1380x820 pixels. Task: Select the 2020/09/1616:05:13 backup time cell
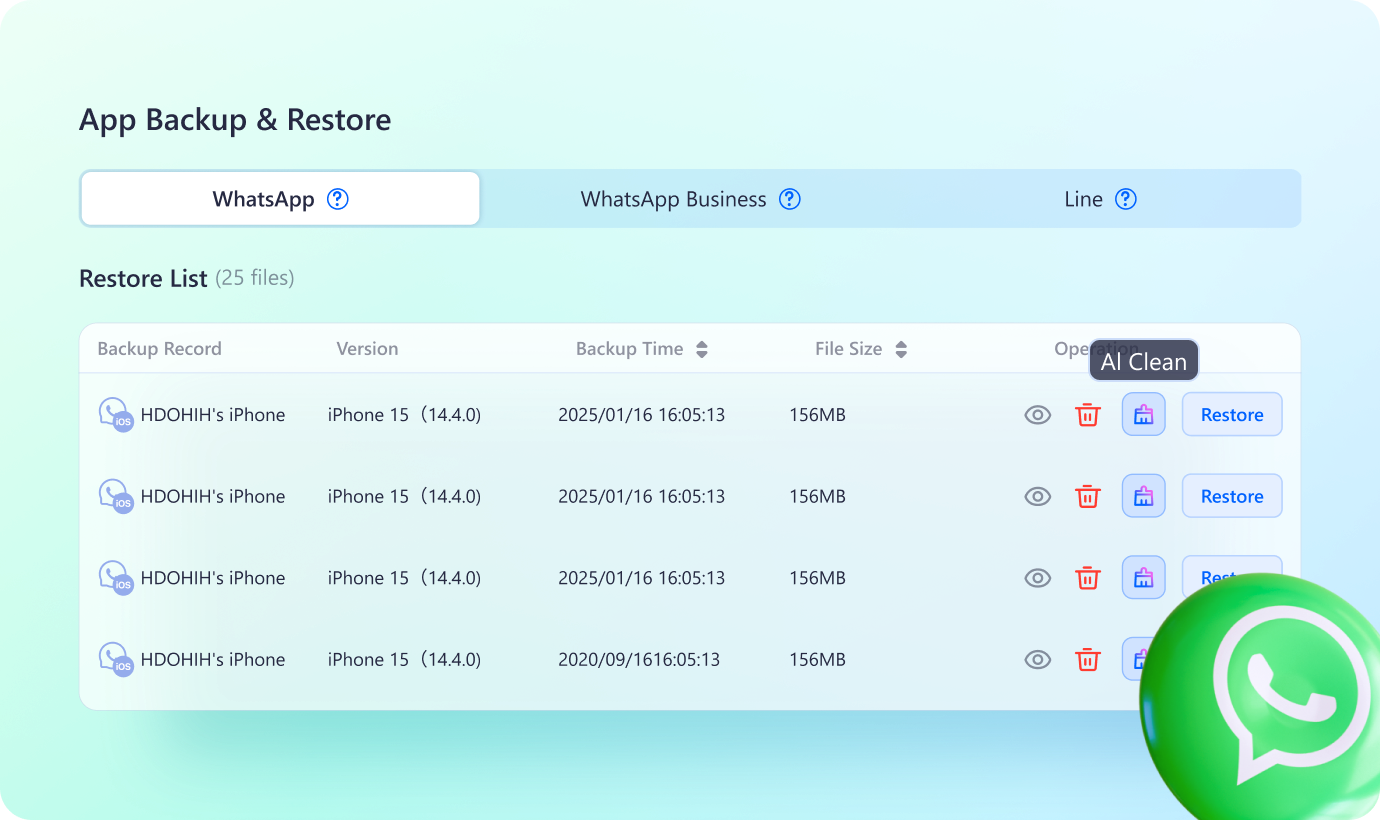pyautogui.click(x=639, y=659)
